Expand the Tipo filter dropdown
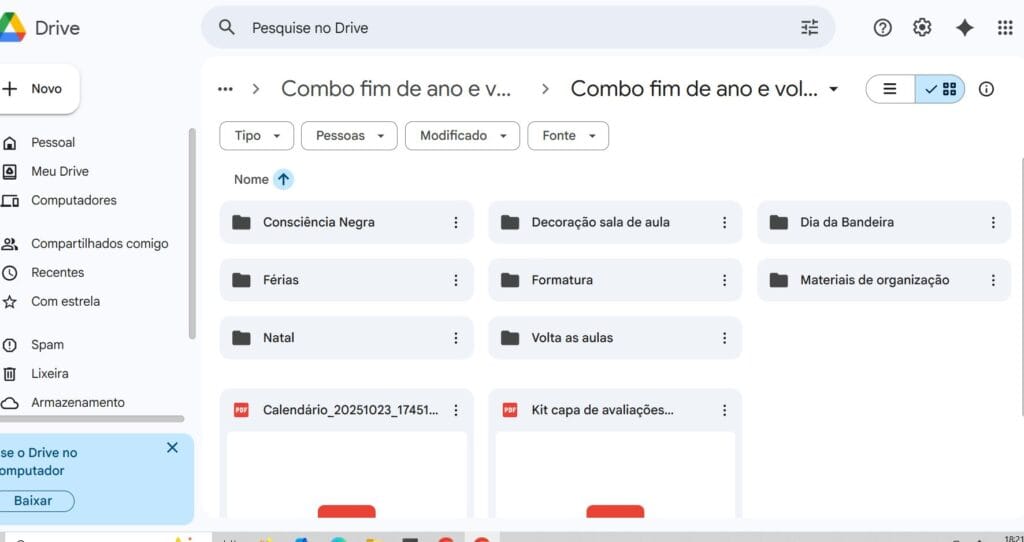Image resolution: width=1024 pixels, height=542 pixels. click(257, 136)
